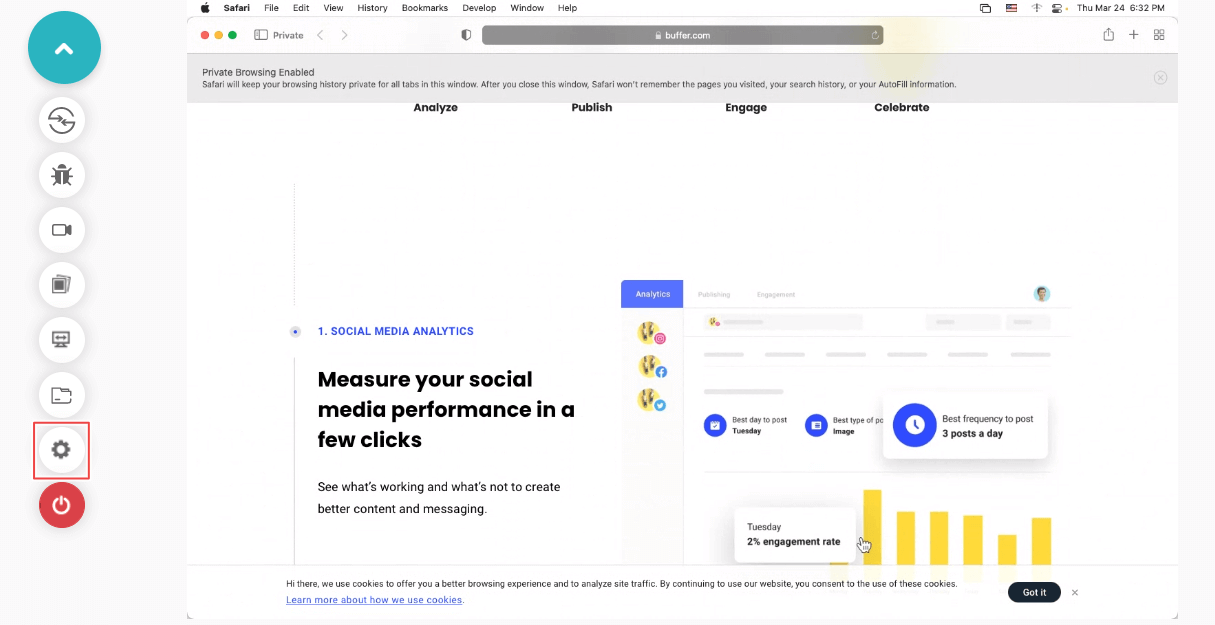Click the 1. SOCIAL MEDIA ANALYTICS heading
The image size is (1215, 625).
pyautogui.click(x=396, y=331)
